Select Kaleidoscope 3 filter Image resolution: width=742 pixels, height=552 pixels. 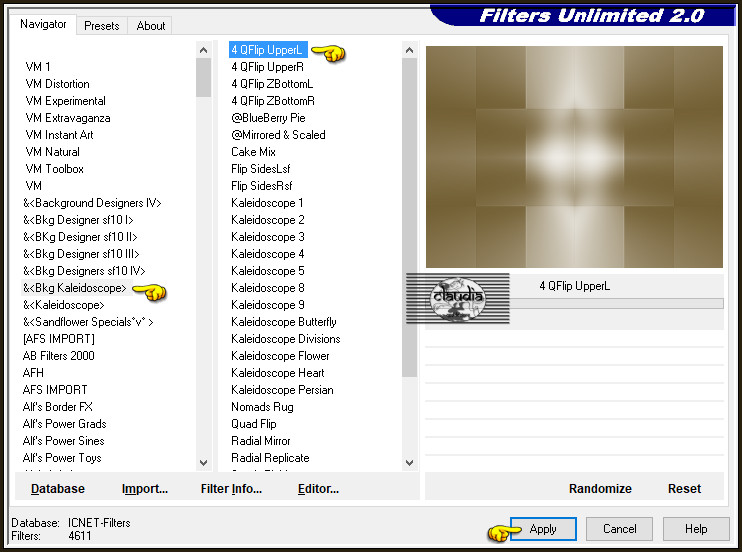[x=268, y=237]
